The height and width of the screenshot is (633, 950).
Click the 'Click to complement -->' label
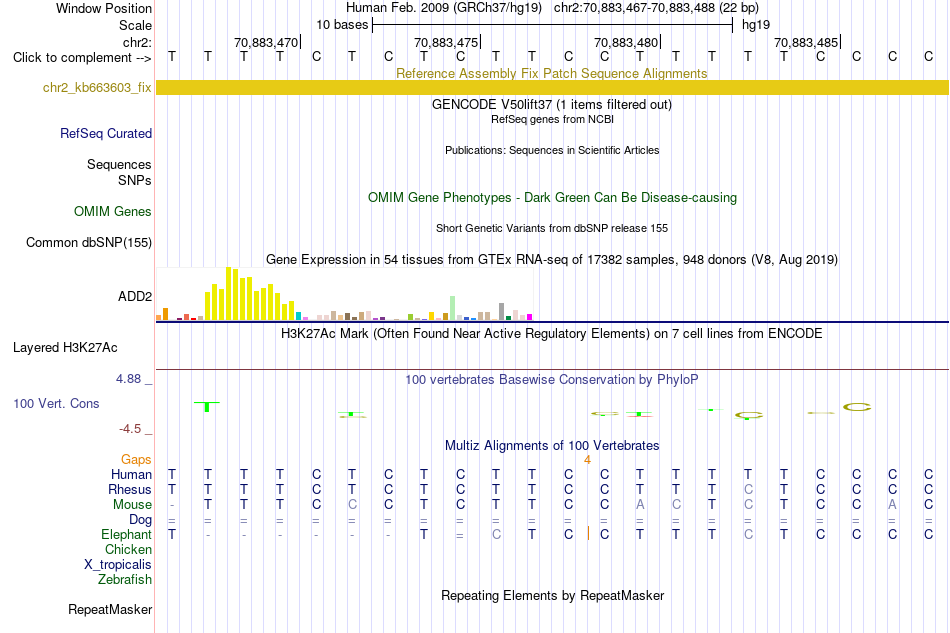(x=82, y=58)
